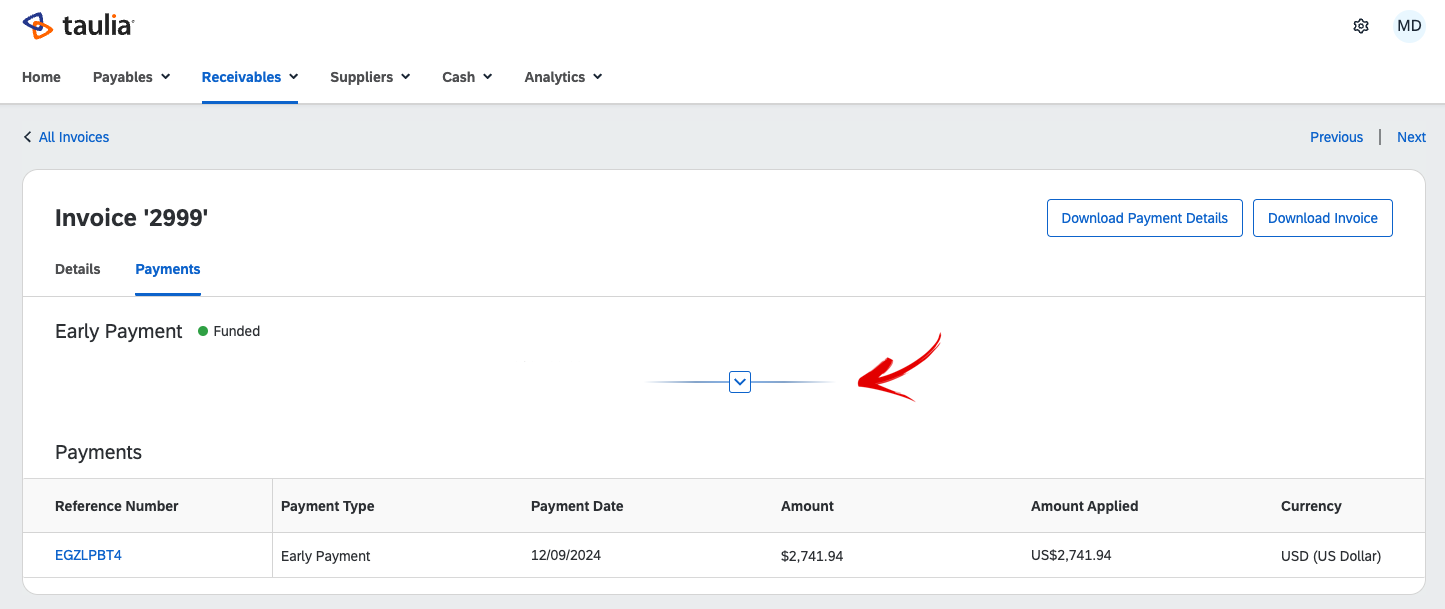1445x609 pixels.
Task: Click the Download Payment Details button
Action: [x=1144, y=218]
